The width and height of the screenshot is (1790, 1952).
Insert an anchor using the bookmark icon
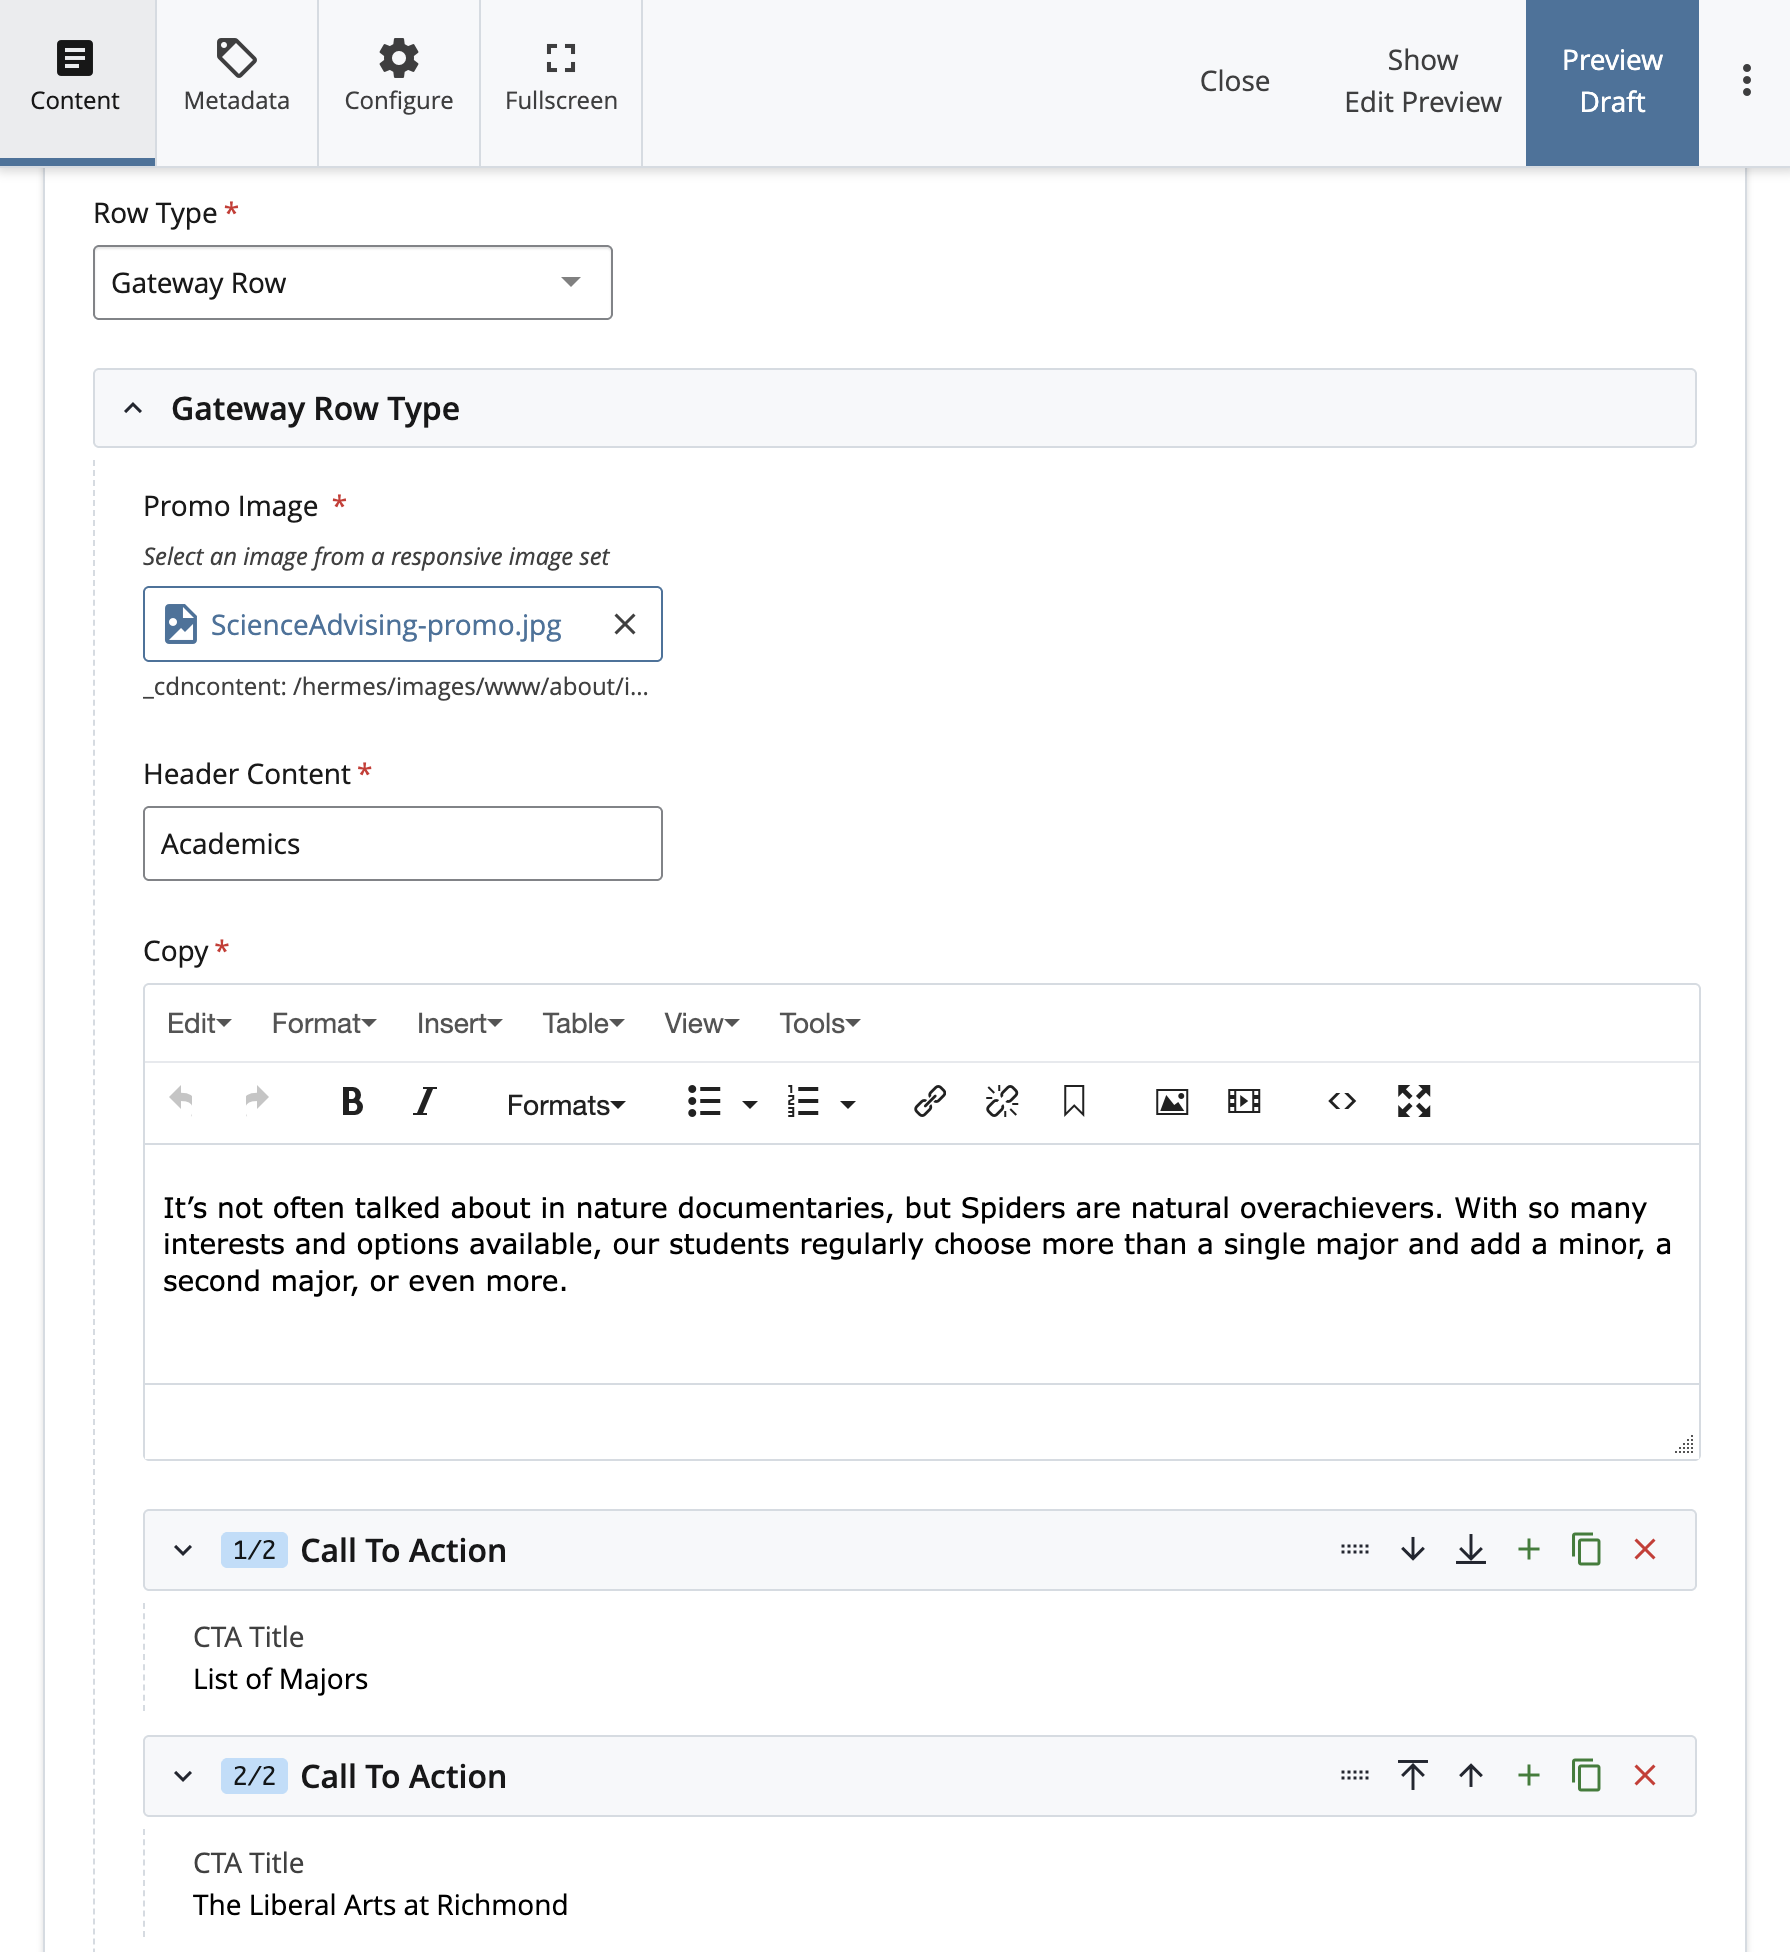pos(1073,1101)
